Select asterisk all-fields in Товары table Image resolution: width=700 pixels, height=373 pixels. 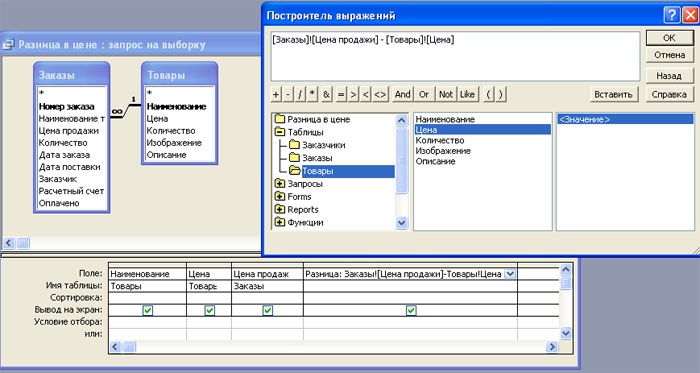pos(150,93)
